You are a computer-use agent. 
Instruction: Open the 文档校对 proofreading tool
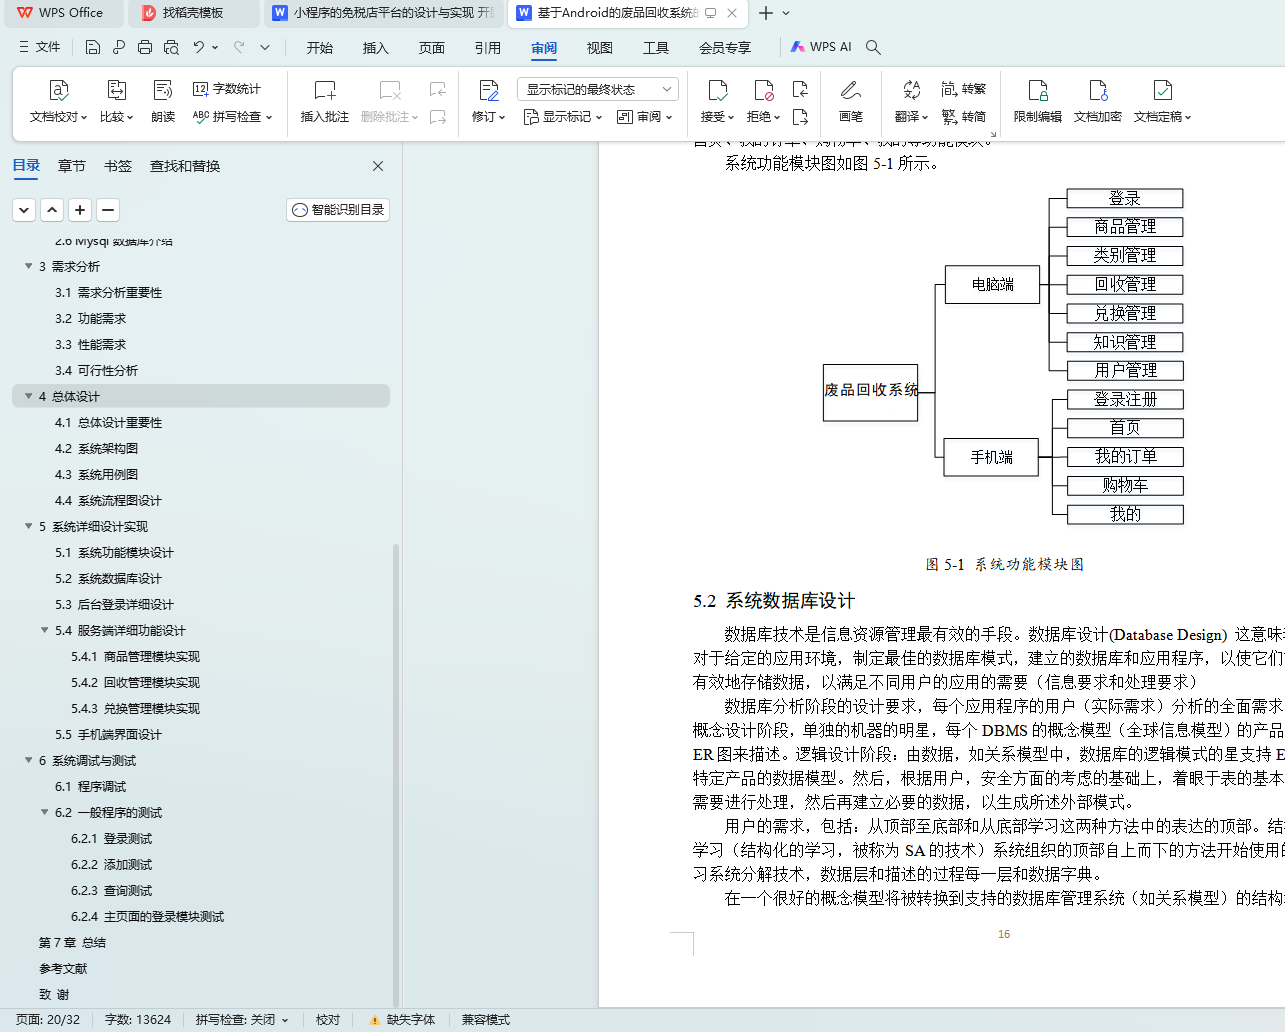coord(58,101)
